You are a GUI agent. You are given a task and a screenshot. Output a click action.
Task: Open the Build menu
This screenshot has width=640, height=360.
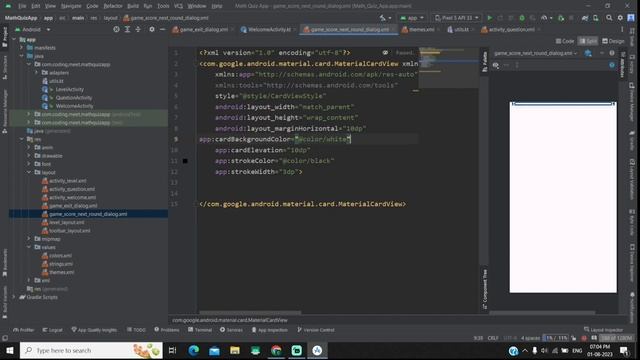point(133,6)
